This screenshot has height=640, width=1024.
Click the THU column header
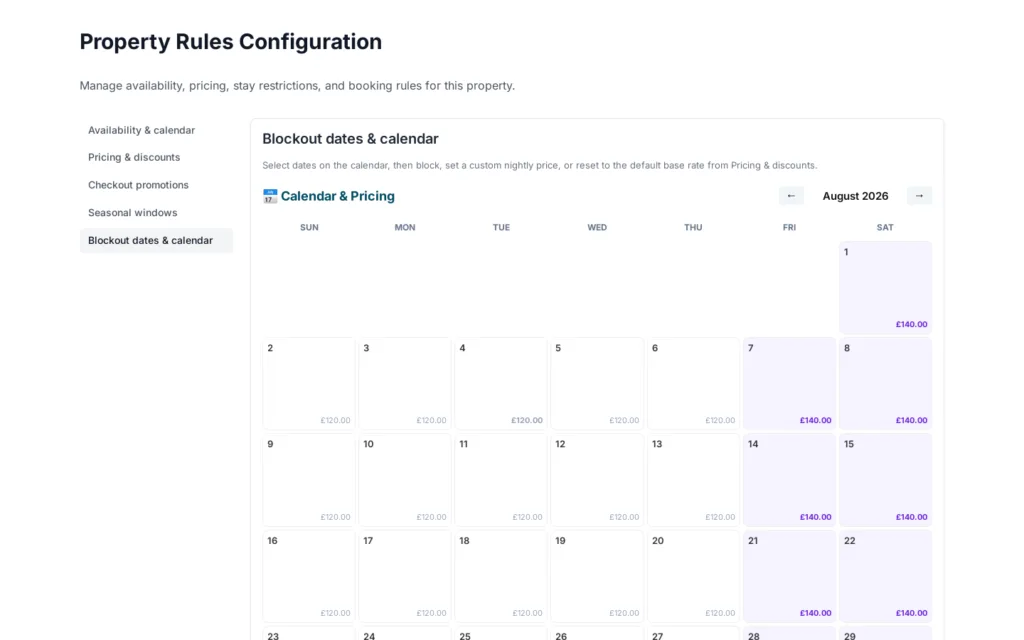pos(693,227)
